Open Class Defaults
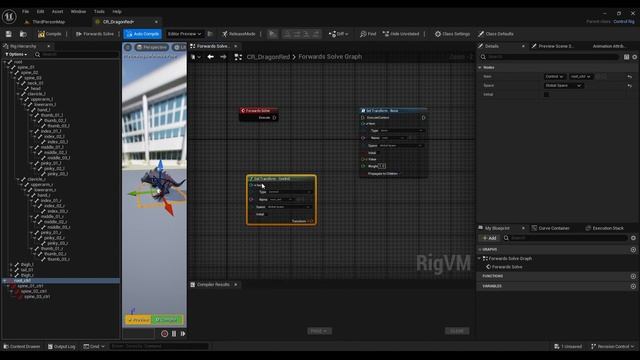640x360 pixels. click(496, 34)
